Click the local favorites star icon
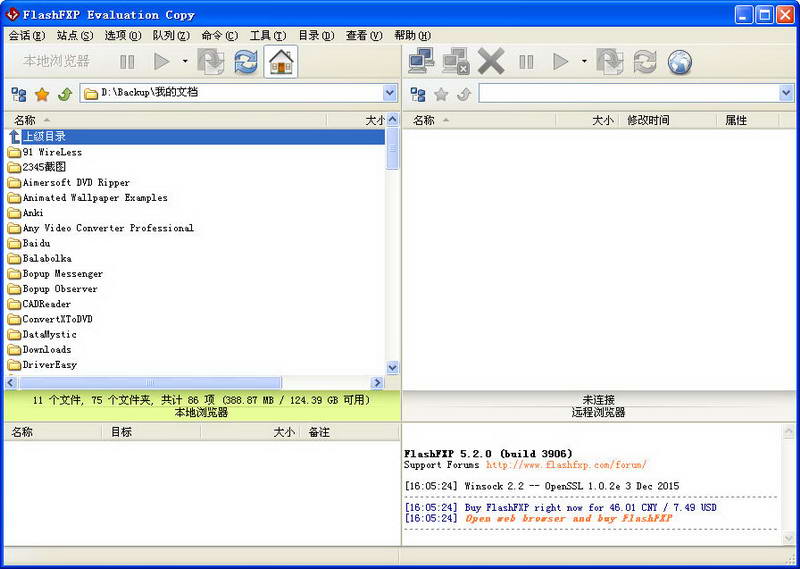800x569 pixels. (42, 94)
